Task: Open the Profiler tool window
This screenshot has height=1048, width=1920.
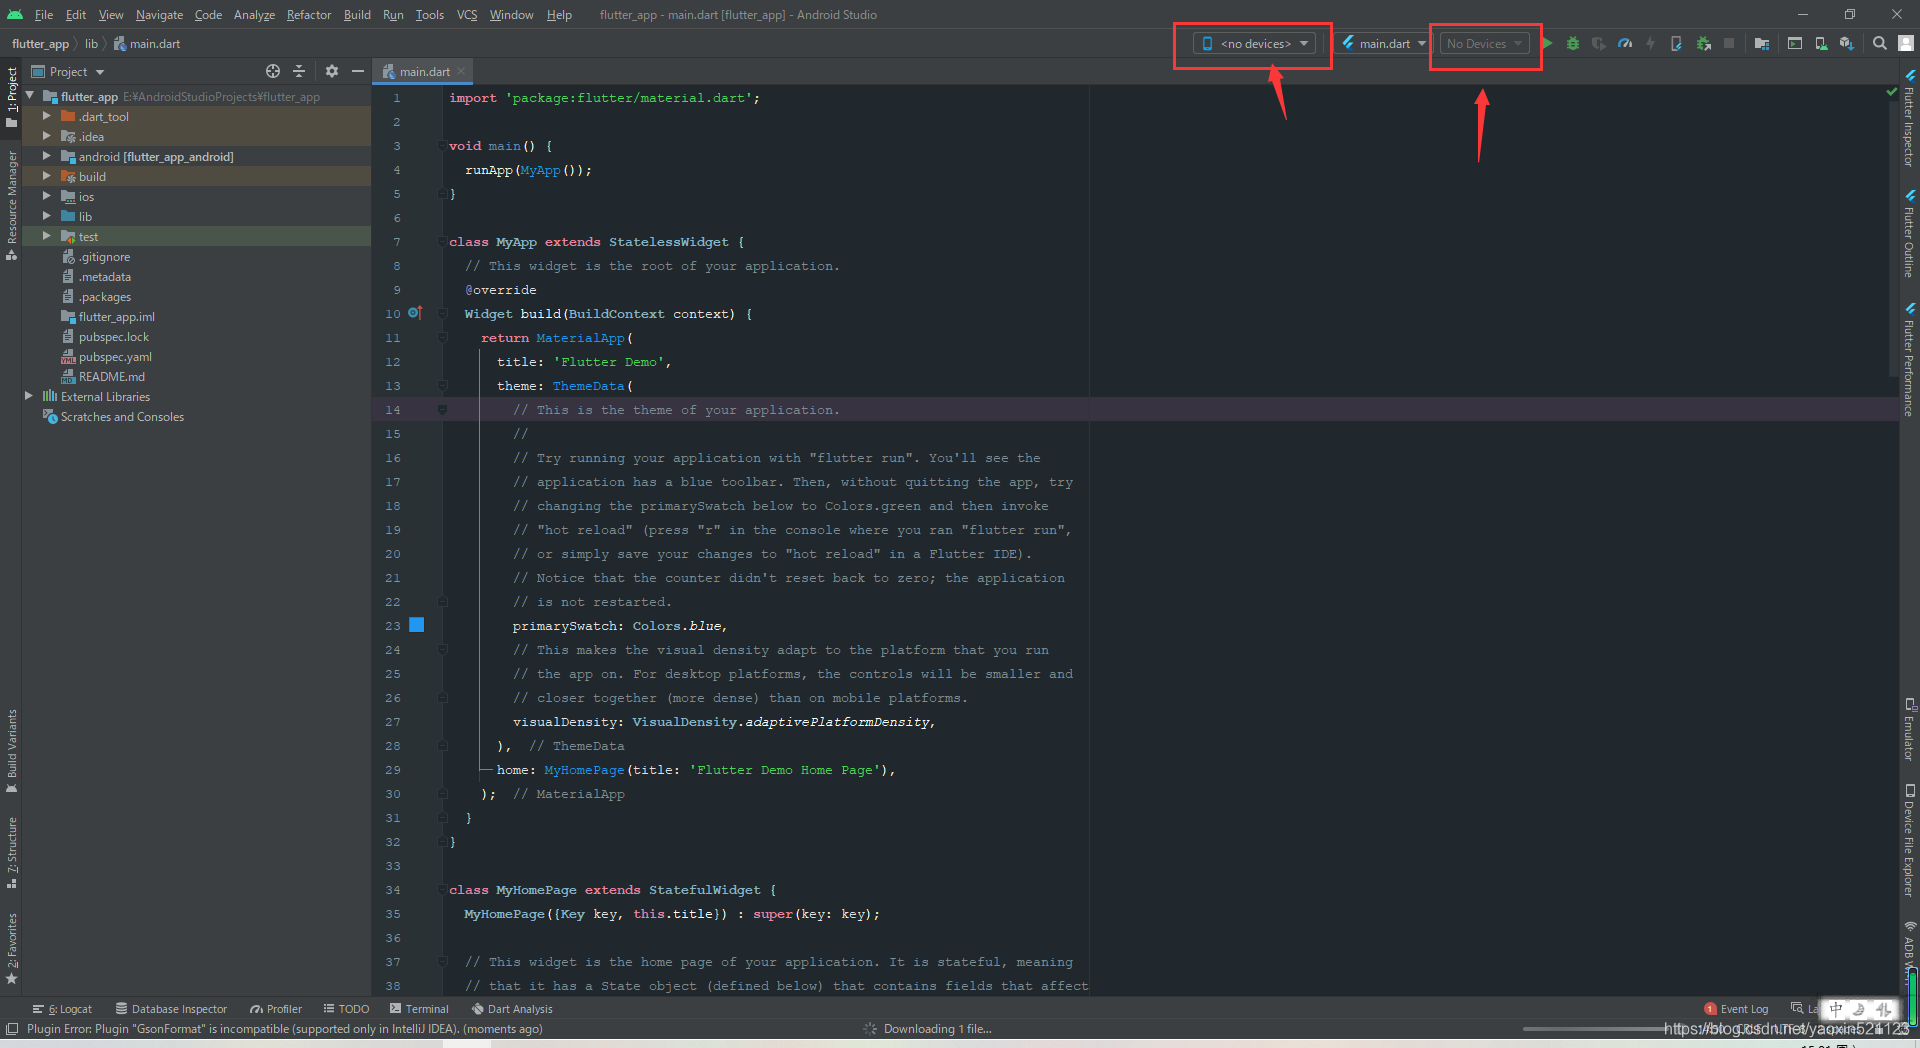Action: pos(276,1009)
